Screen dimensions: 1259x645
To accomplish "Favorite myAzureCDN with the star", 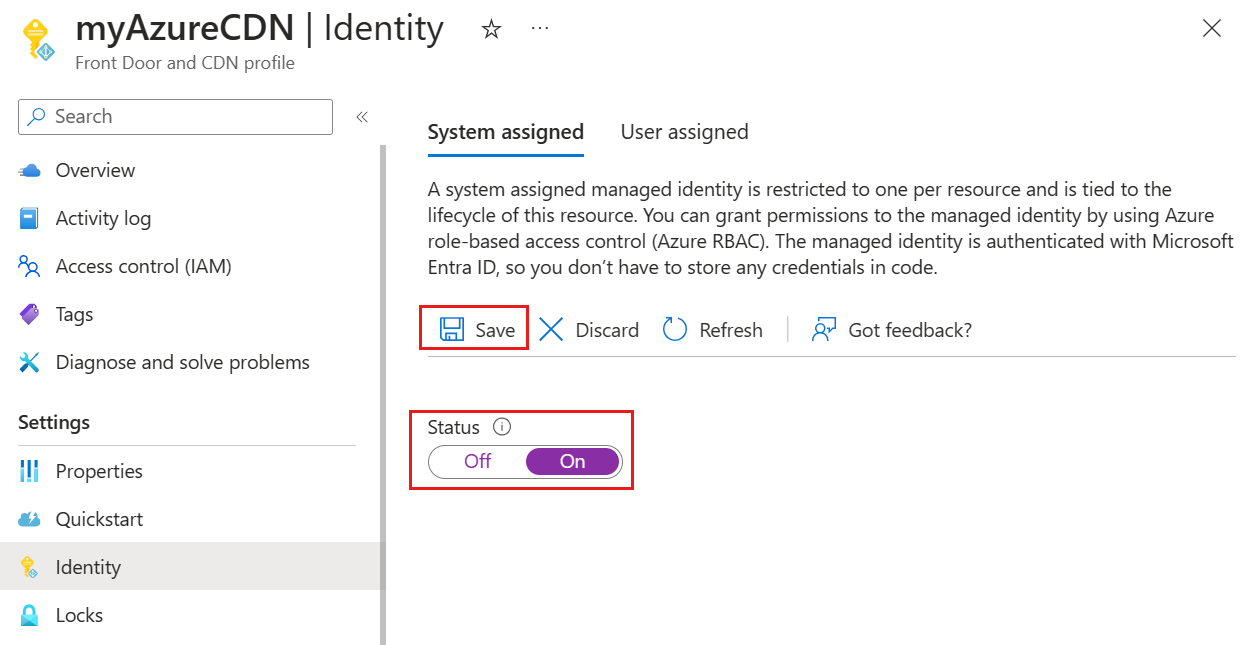I will pyautogui.click(x=491, y=29).
